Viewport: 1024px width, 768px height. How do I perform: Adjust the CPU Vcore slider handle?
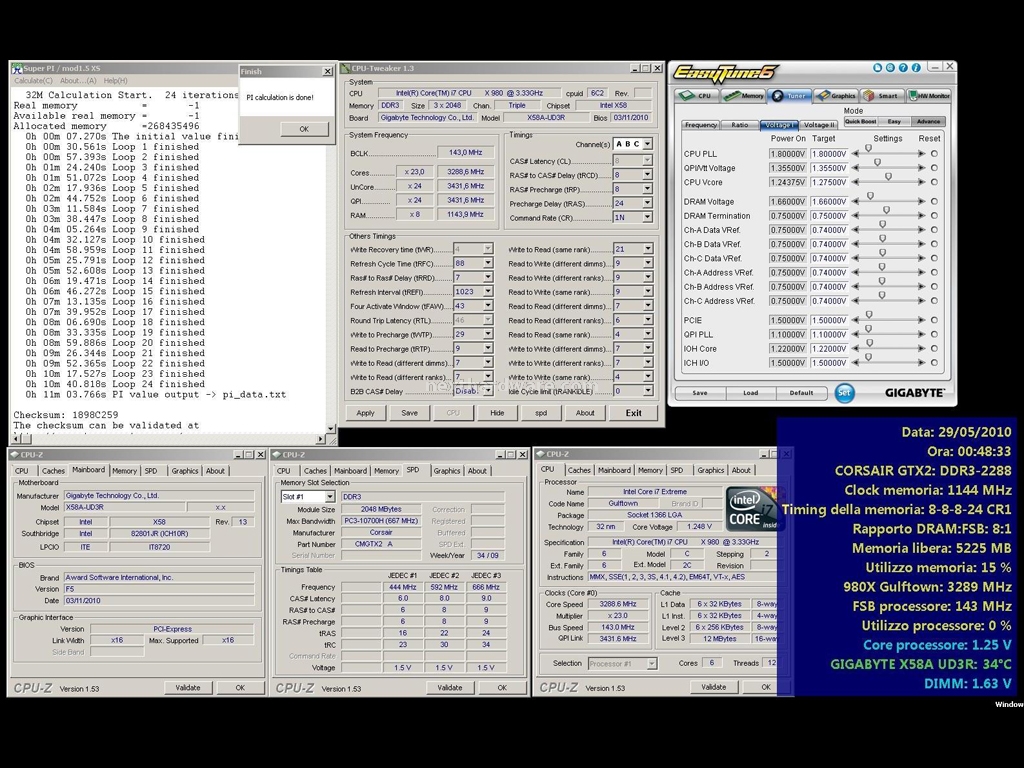(x=888, y=177)
